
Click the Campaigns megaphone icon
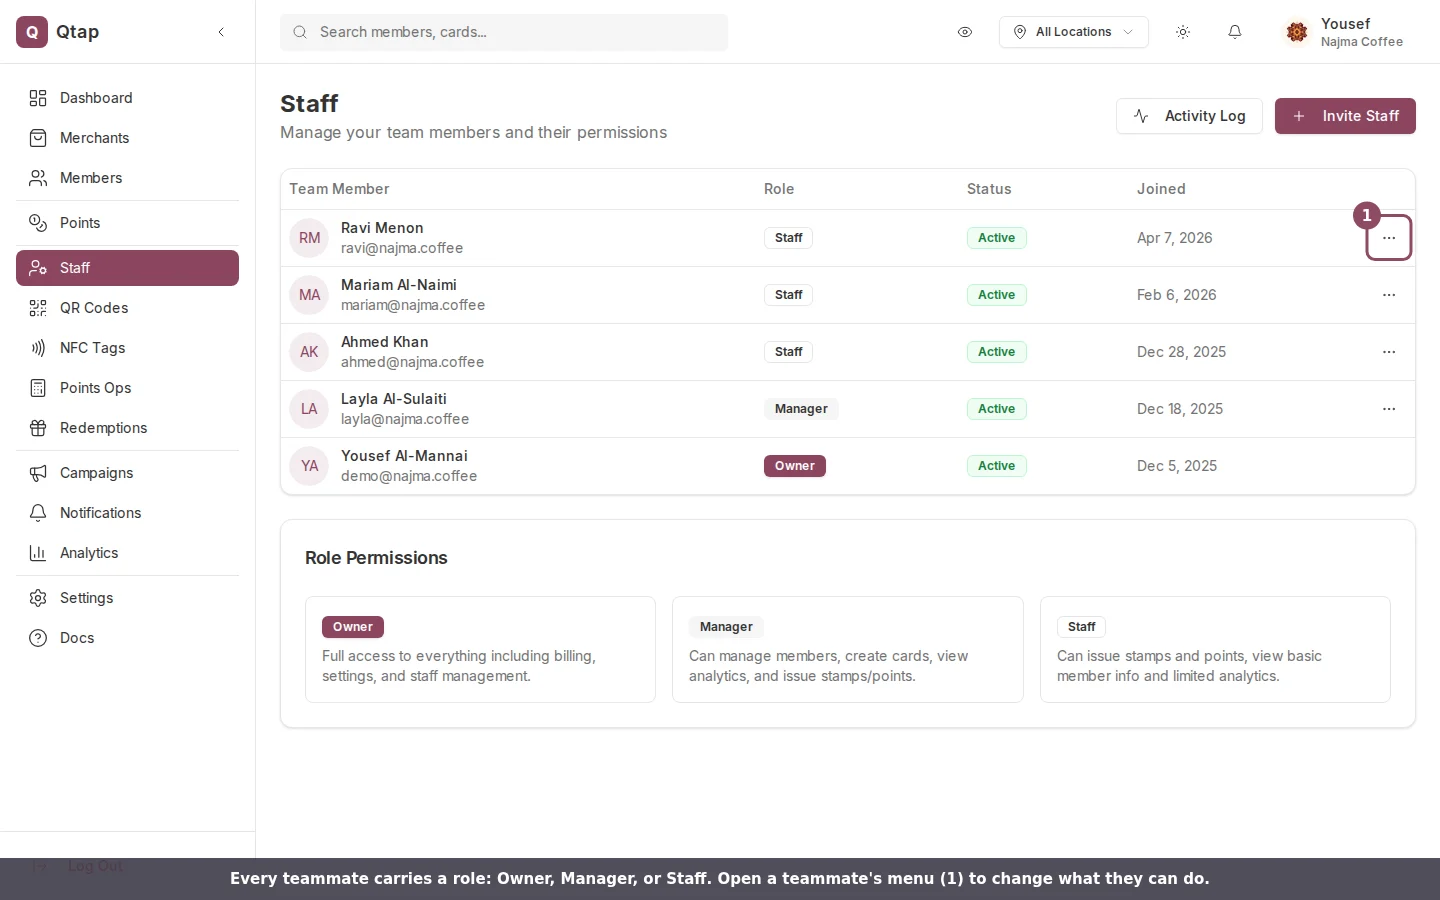[x=38, y=473]
